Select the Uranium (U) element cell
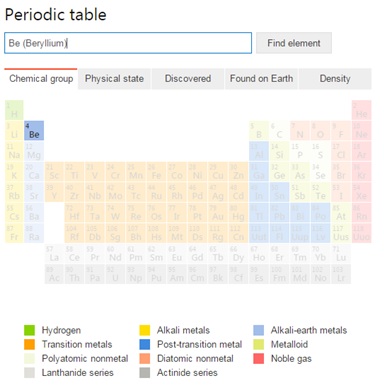 115,274
